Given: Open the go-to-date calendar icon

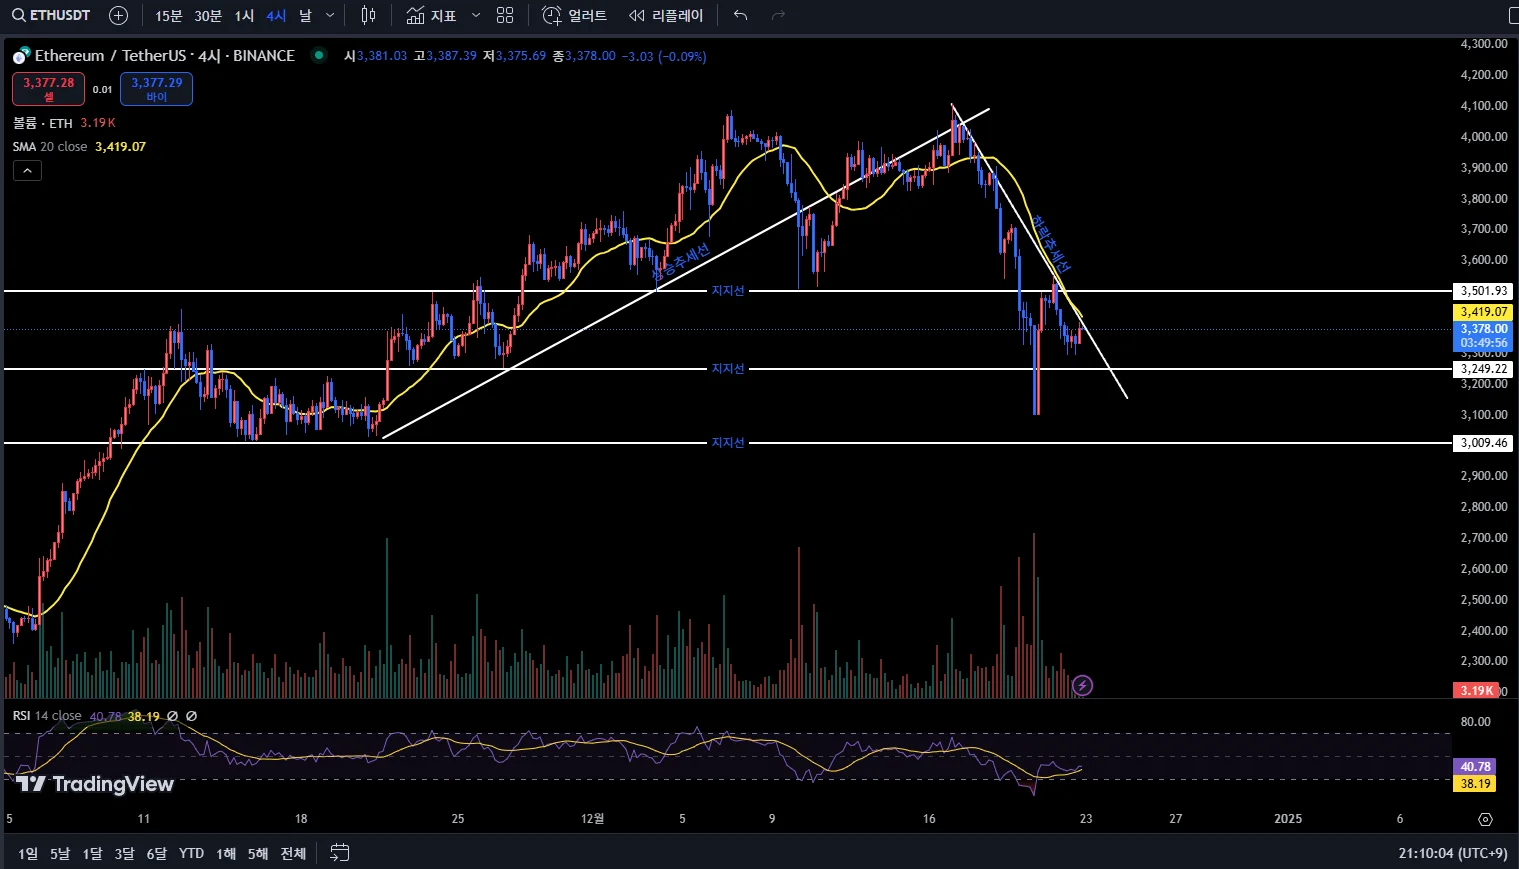Looking at the screenshot, I should (340, 853).
